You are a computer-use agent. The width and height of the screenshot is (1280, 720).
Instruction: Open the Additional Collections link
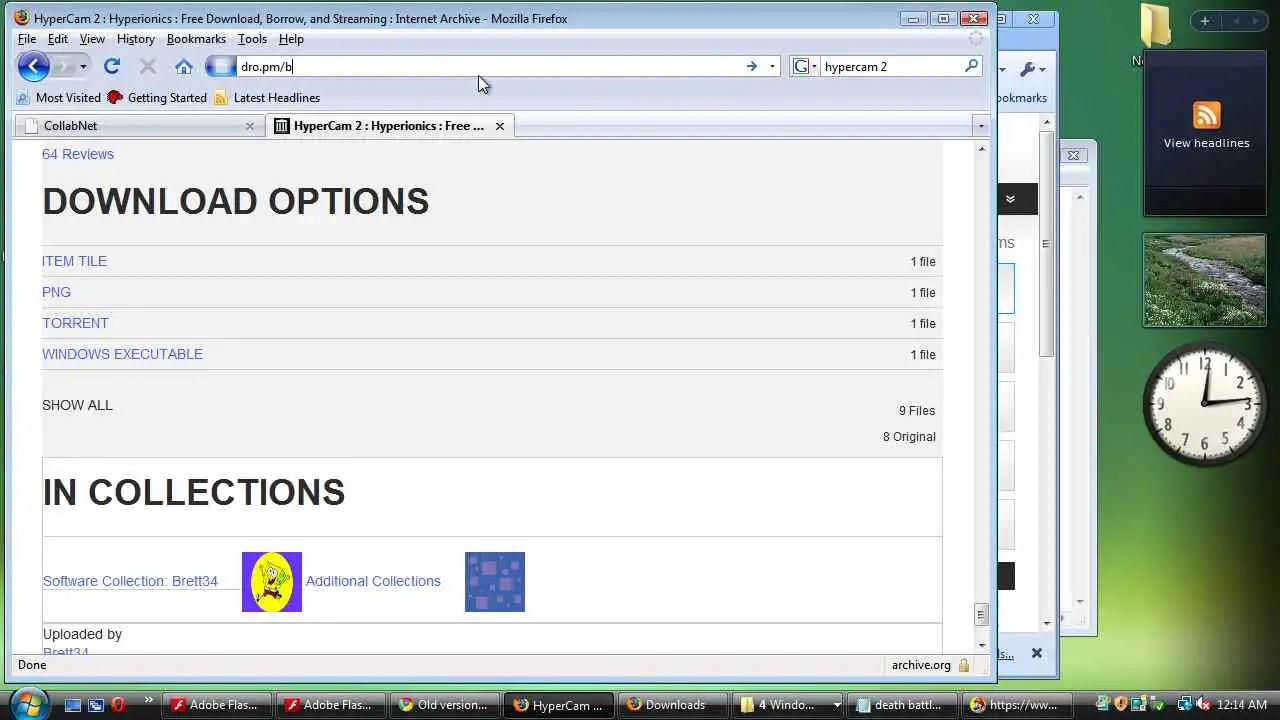373,581
